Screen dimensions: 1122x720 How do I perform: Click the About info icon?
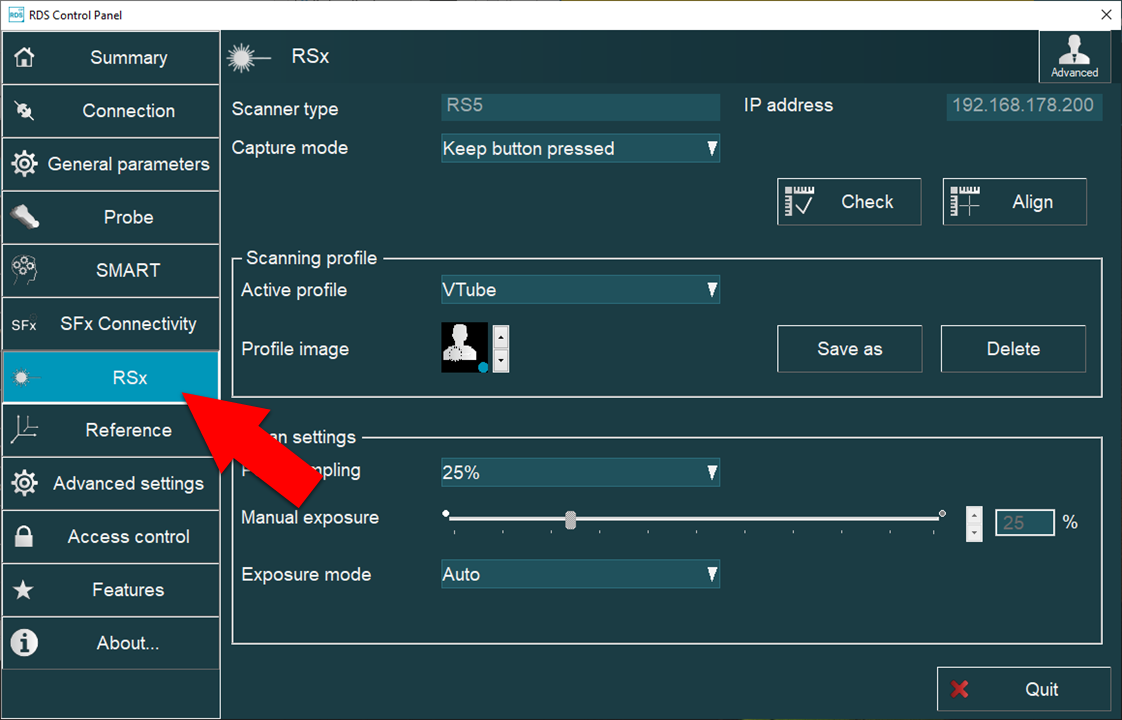pos(24,643)
